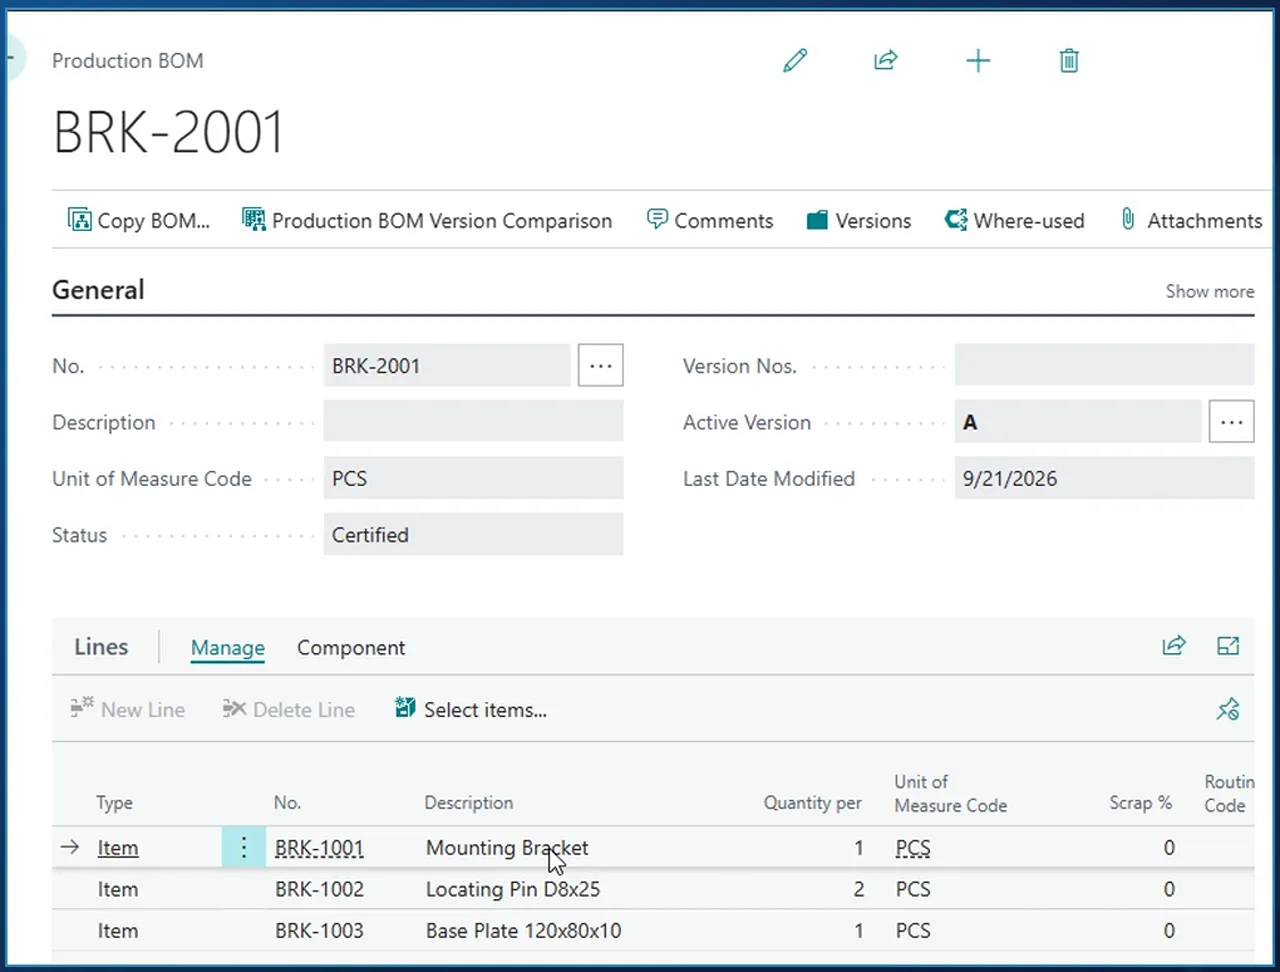Open row options menu for BRK-1001
1280x972 pixels.
point(243,848)
